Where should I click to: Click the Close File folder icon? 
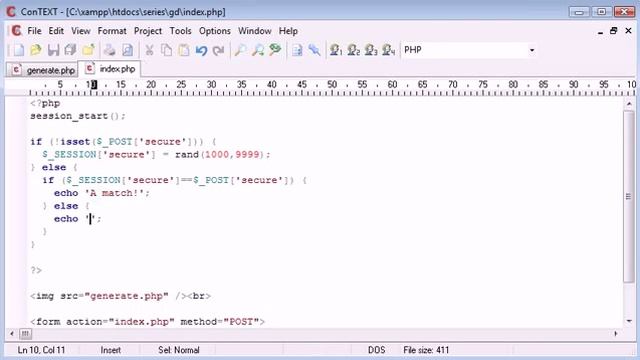[88, 50]
